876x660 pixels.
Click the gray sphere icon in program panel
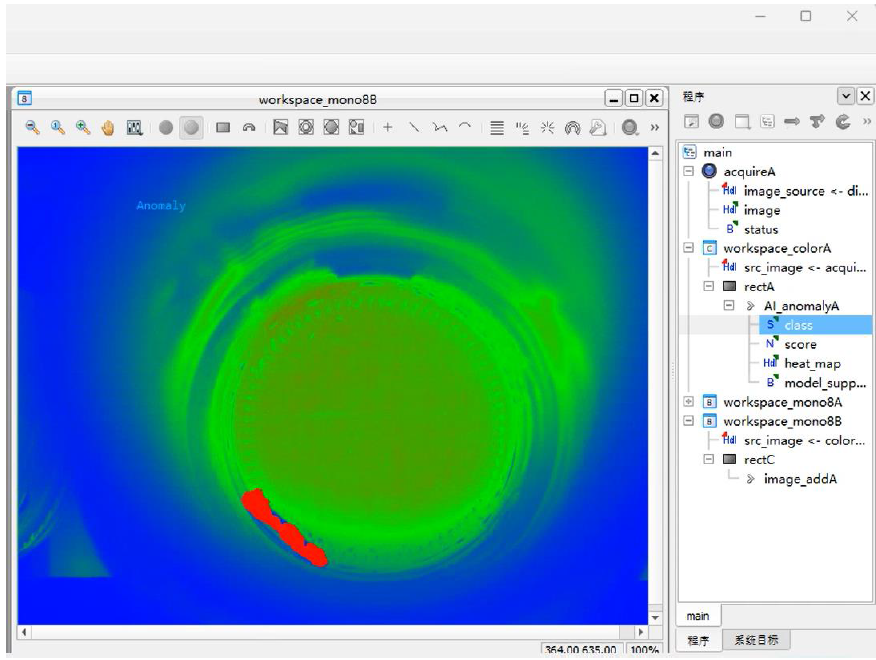(x=716, y=121)
